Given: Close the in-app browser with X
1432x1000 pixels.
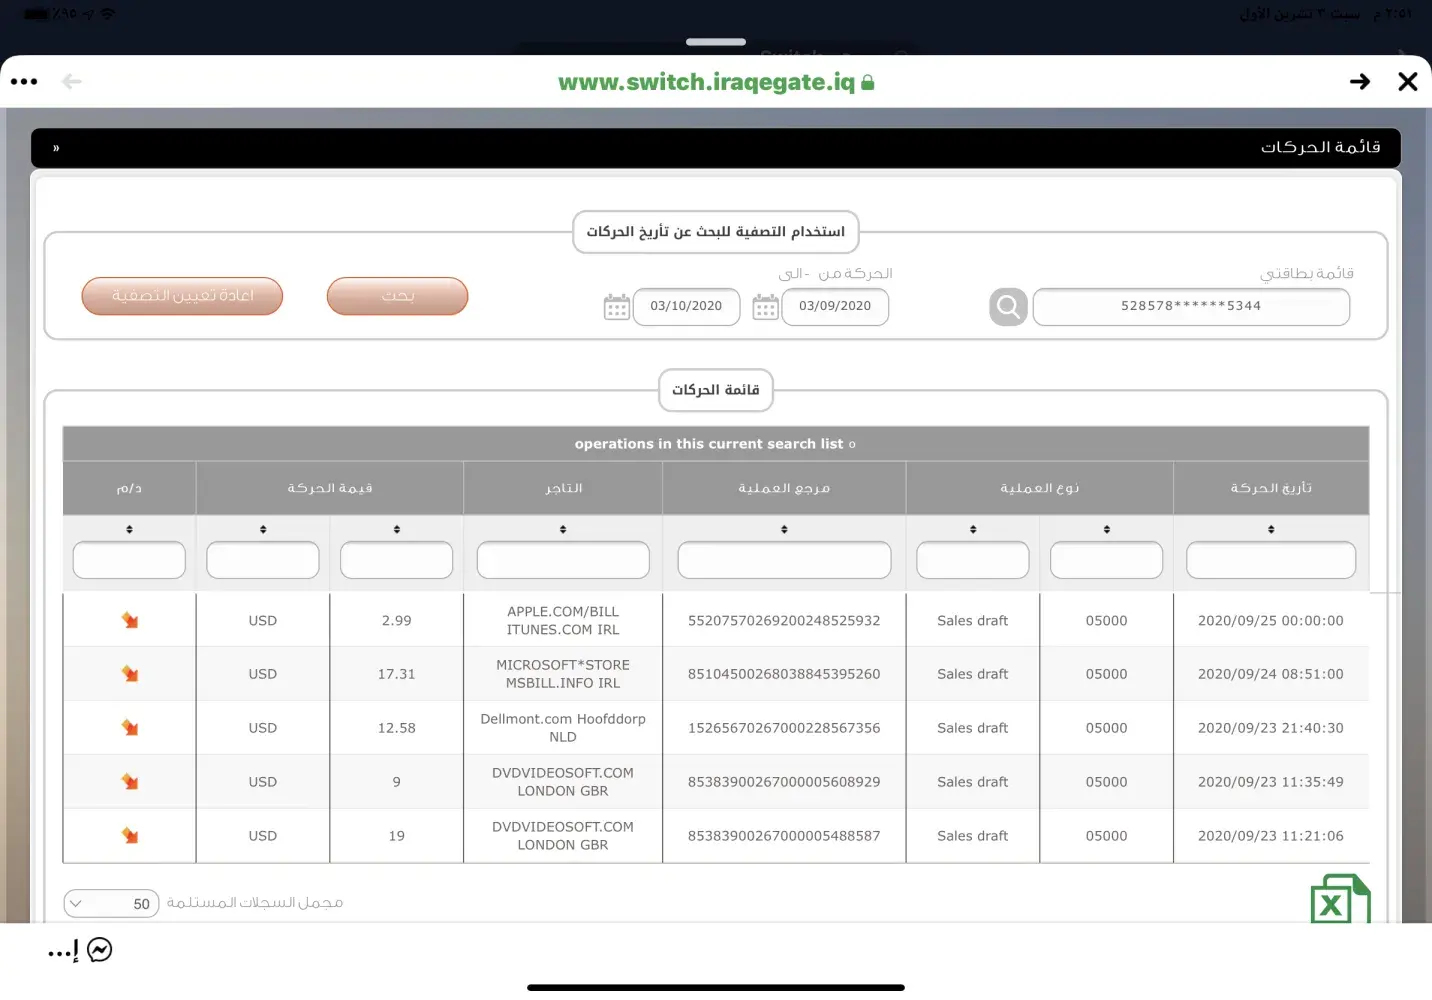Looking at the screenshot, I should coord(1407,82).
